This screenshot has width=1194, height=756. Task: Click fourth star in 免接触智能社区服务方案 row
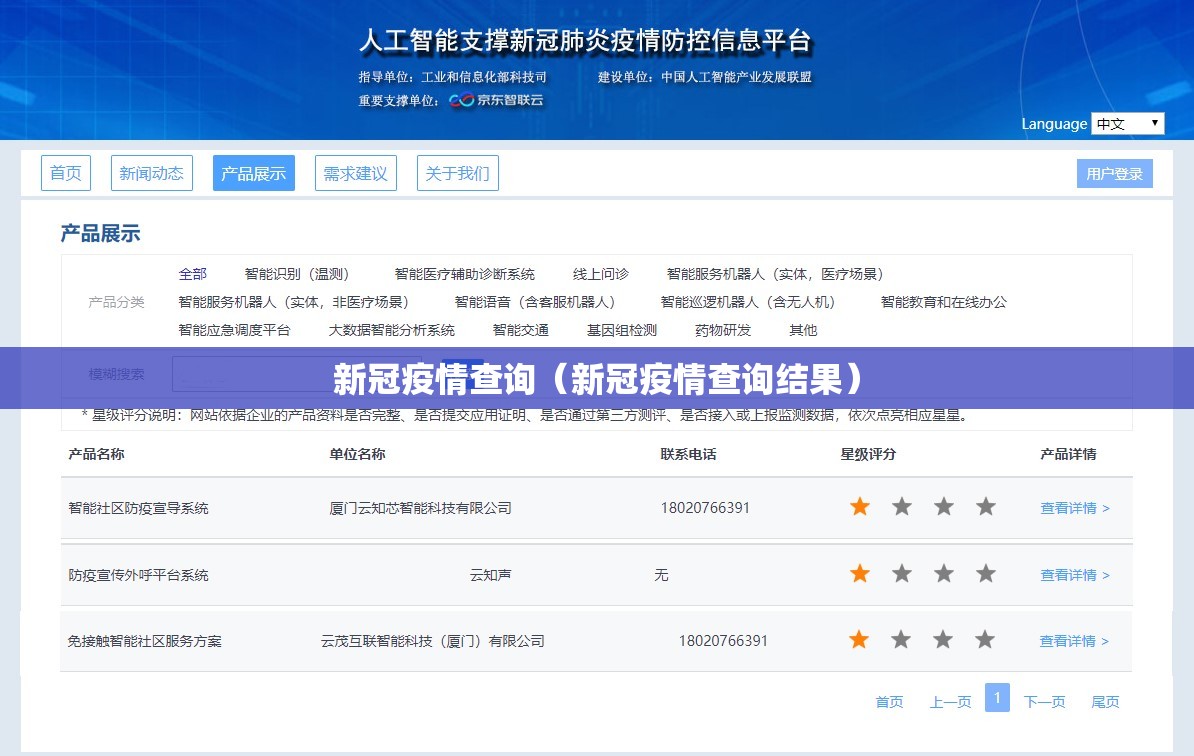pyautogui.click(x=985, y=640)
